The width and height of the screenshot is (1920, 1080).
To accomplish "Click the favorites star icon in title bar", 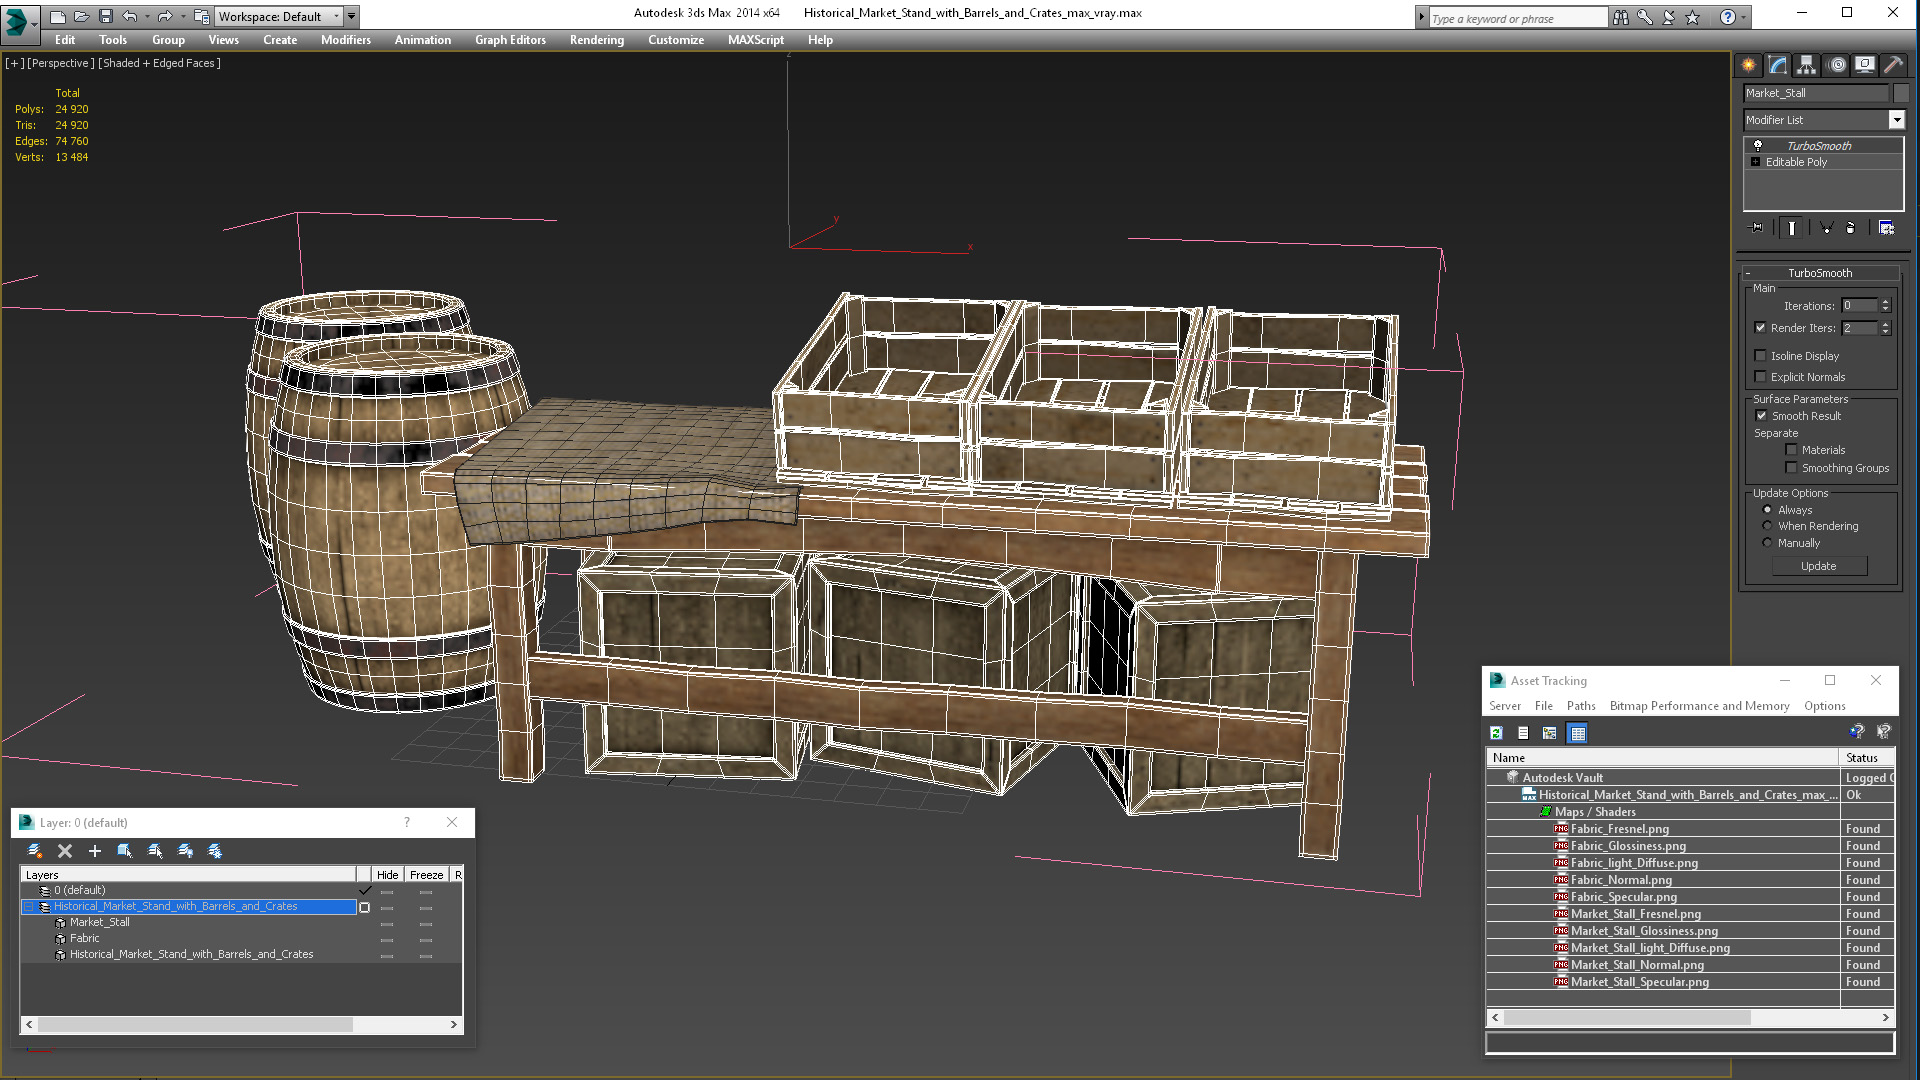I will pos(1693,17).
